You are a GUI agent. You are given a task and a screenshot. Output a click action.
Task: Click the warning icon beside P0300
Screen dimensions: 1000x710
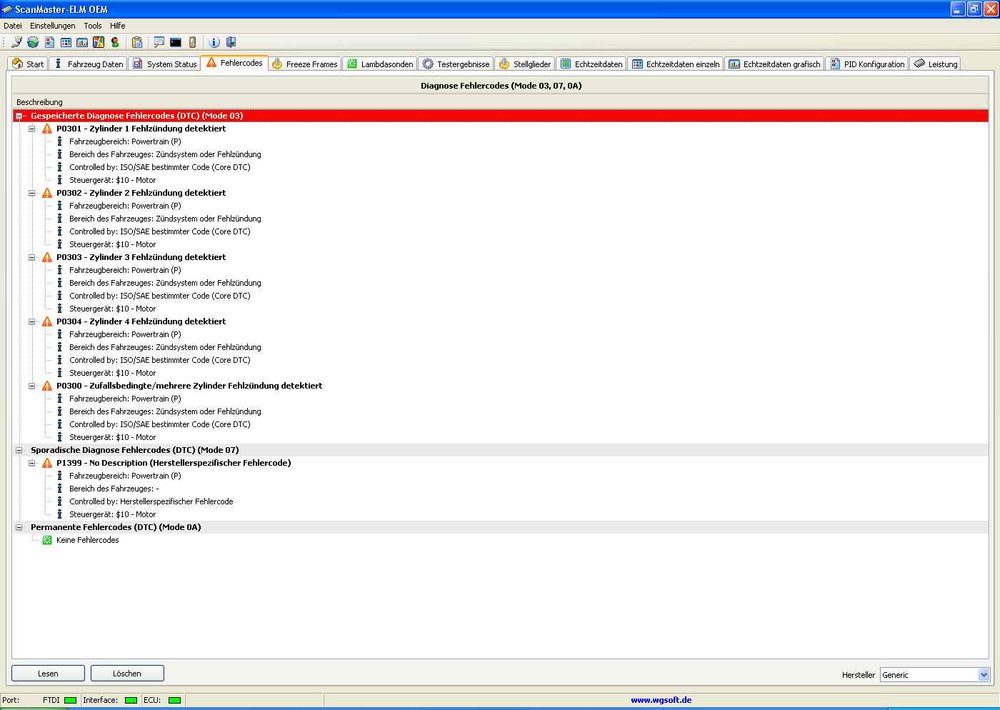(47, 386)
